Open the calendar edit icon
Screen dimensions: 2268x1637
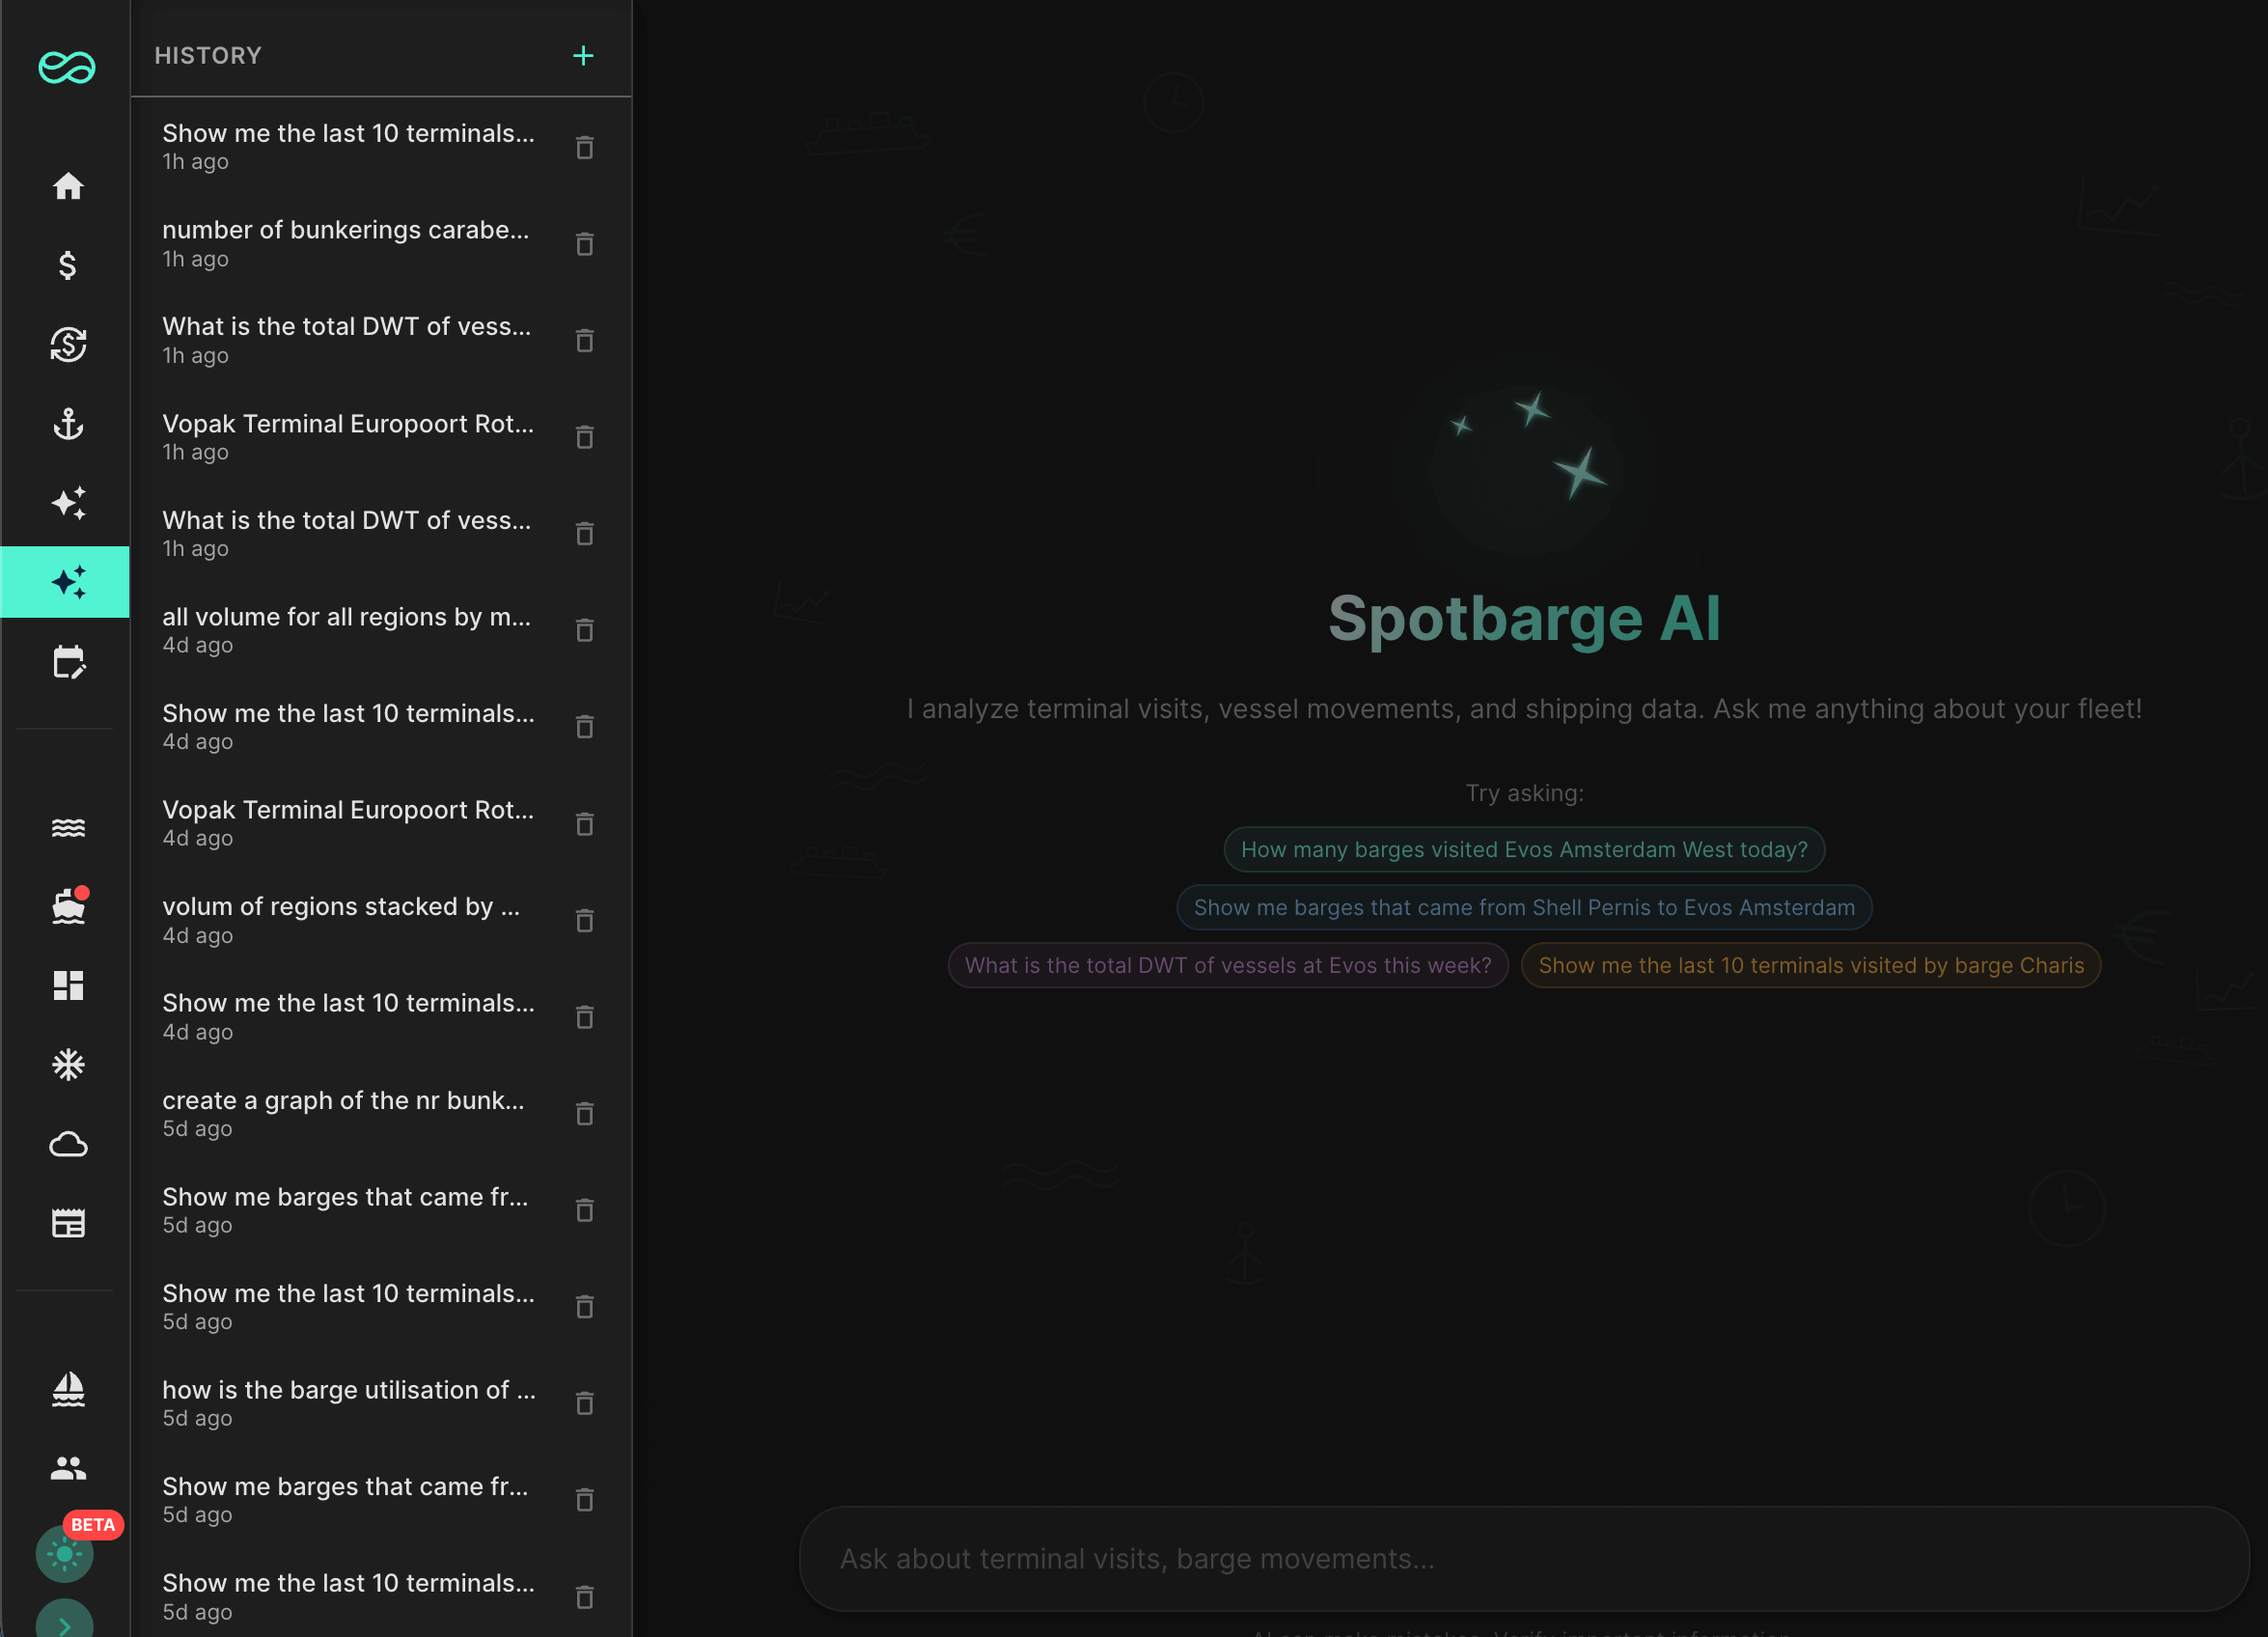coord(68,662)
